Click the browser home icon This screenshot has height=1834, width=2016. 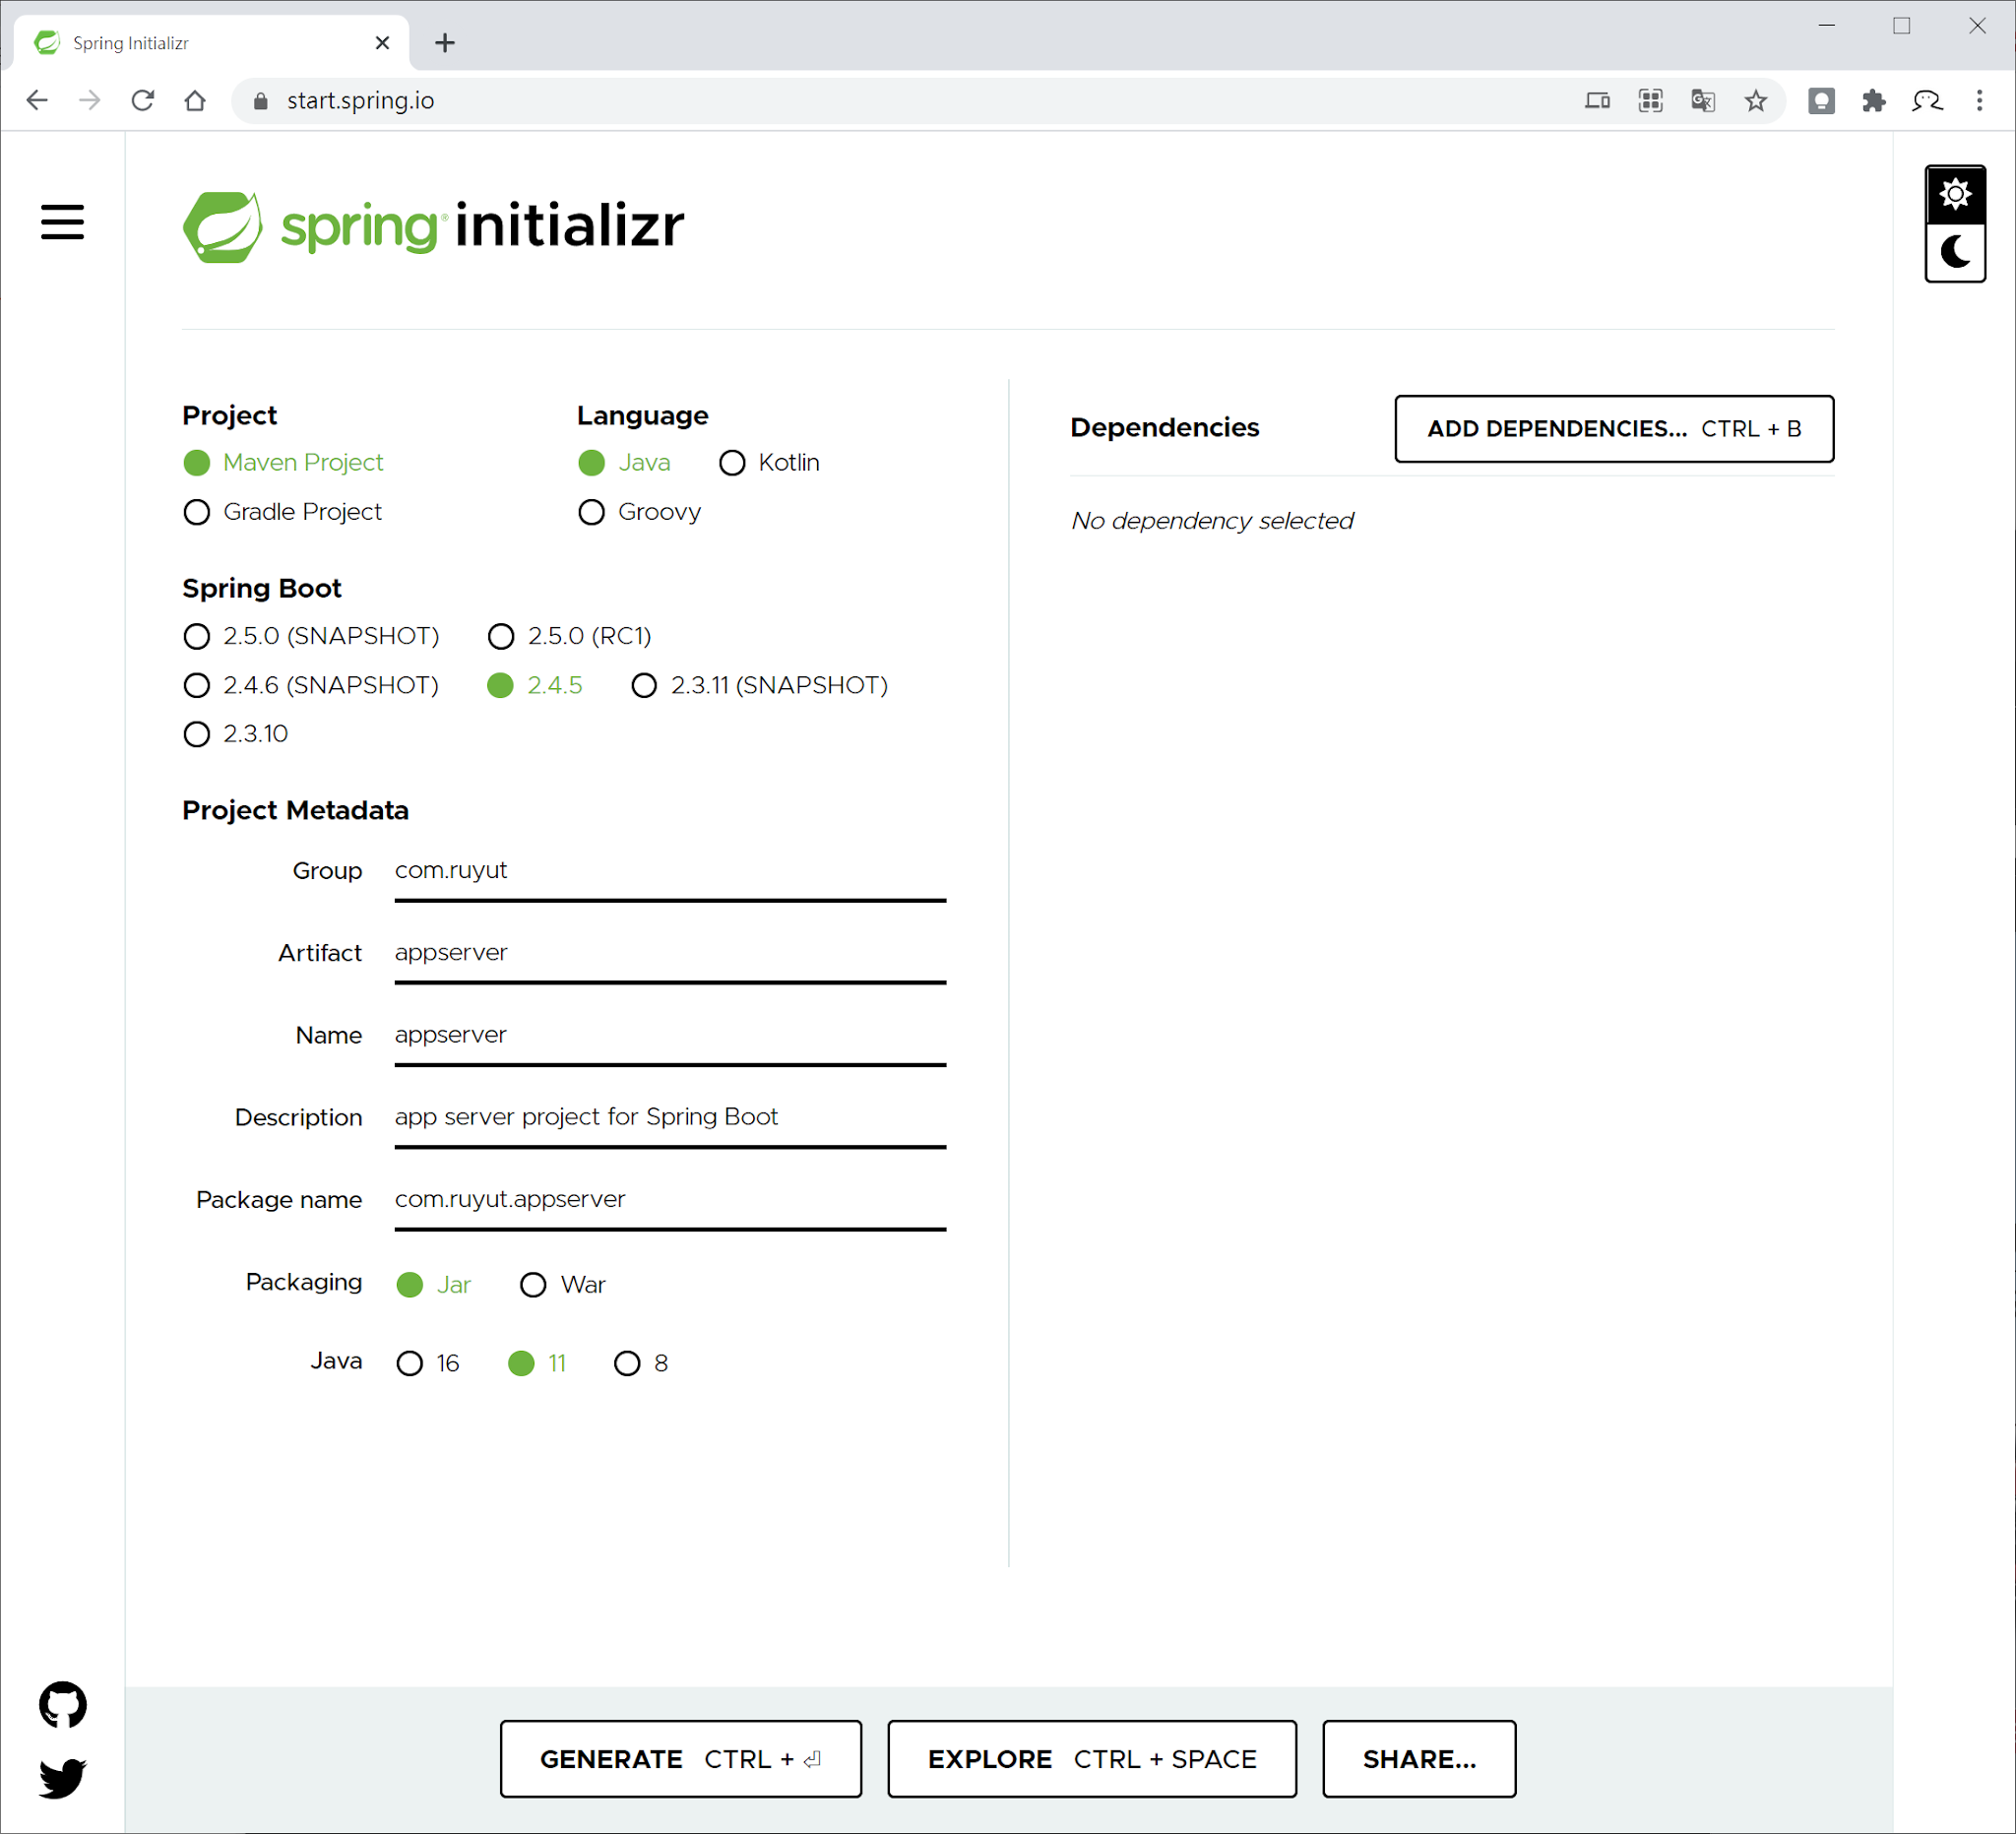pos(195,101)
